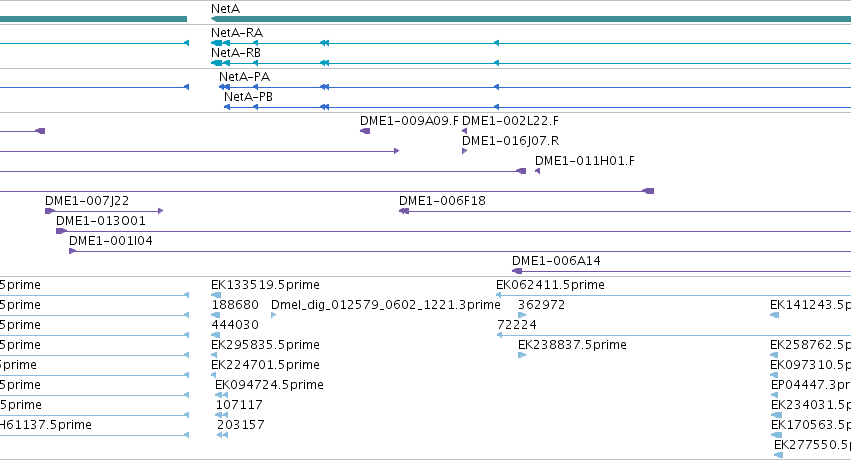Click the NetA-PB protein label

(248, 97)
